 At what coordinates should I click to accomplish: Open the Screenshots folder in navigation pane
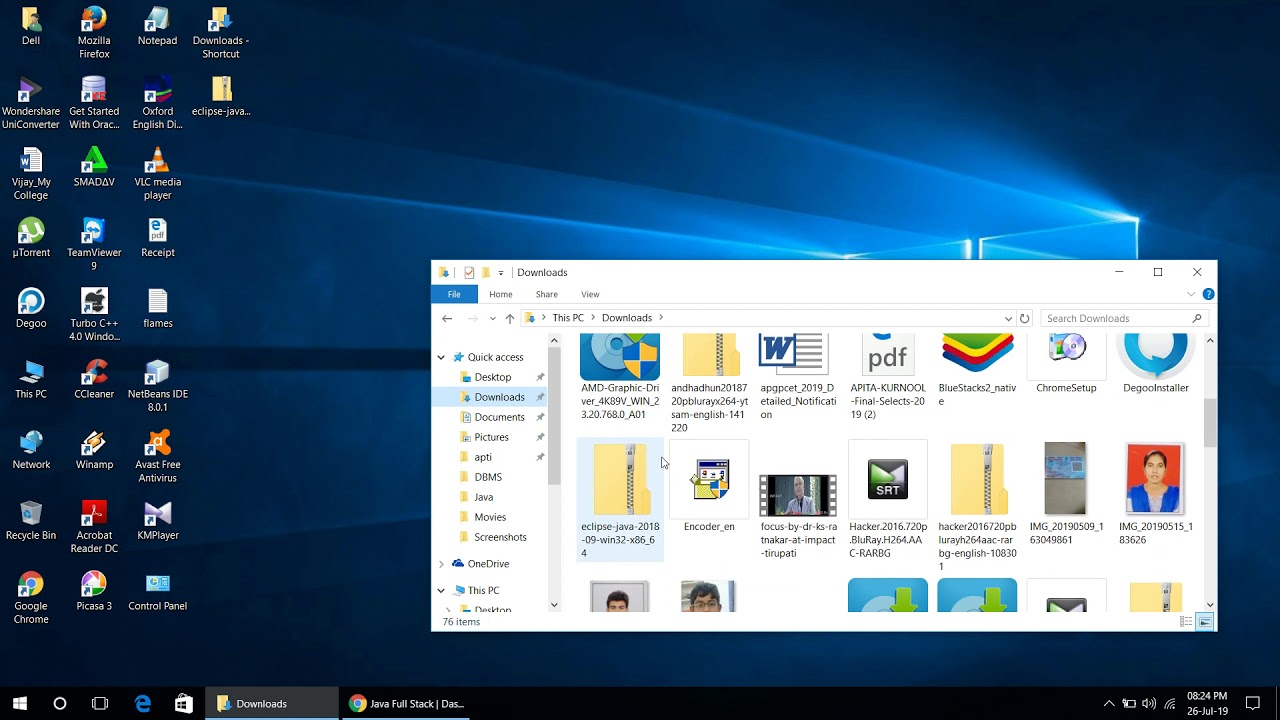(x=500, y=537)
